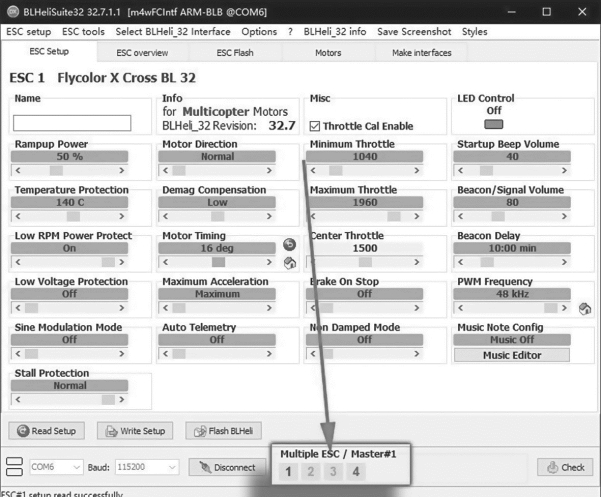Increase Rampup Power with right arrow
This screenshot has width=601, height=497.
122,171
